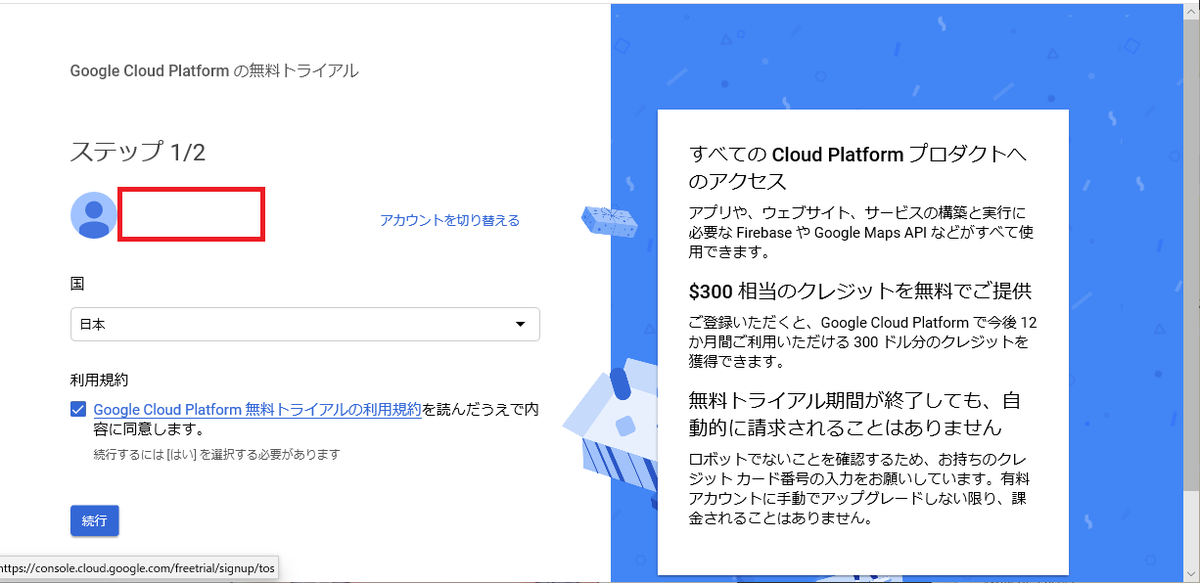Viewport: 1200px width, 583px height.
Task: Click the 続行 continue button
Action: tap(95, 521)
